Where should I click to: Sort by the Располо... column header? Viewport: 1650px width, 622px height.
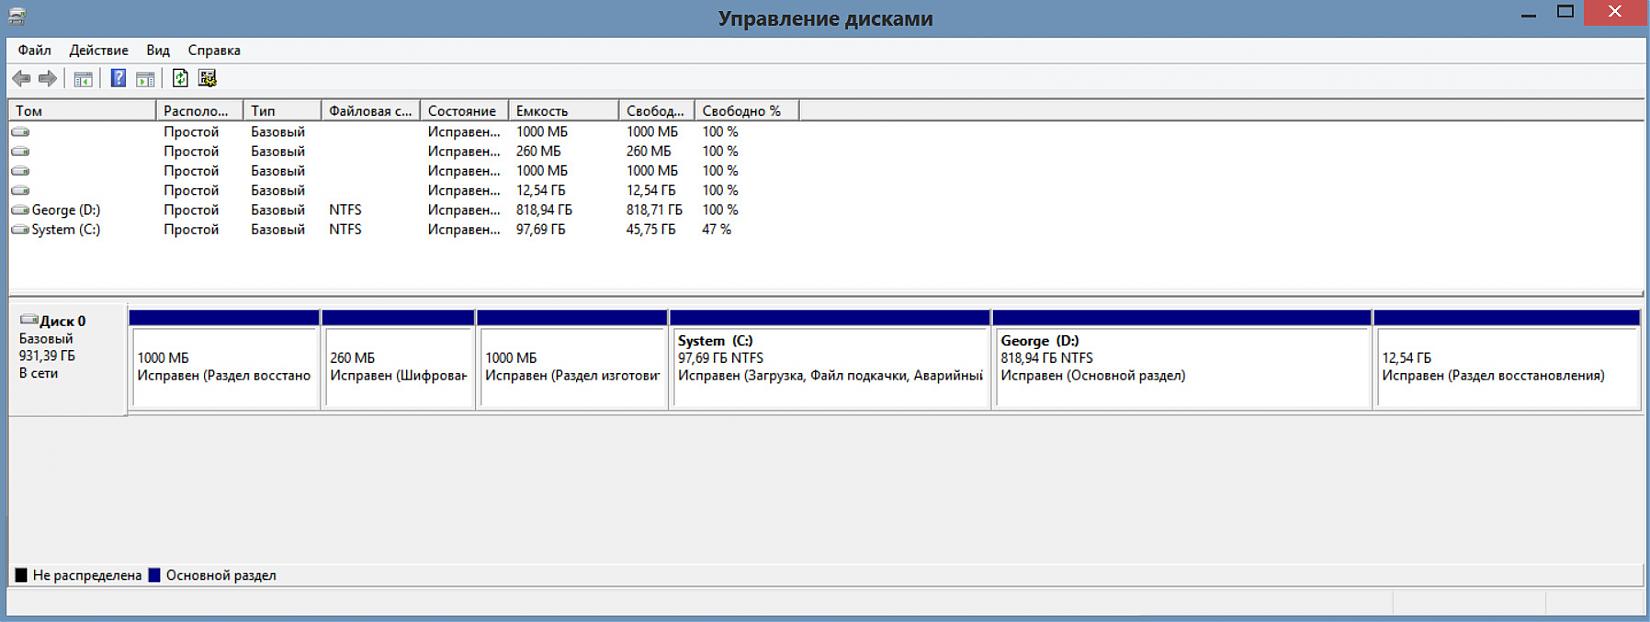[x=200, y=111]
